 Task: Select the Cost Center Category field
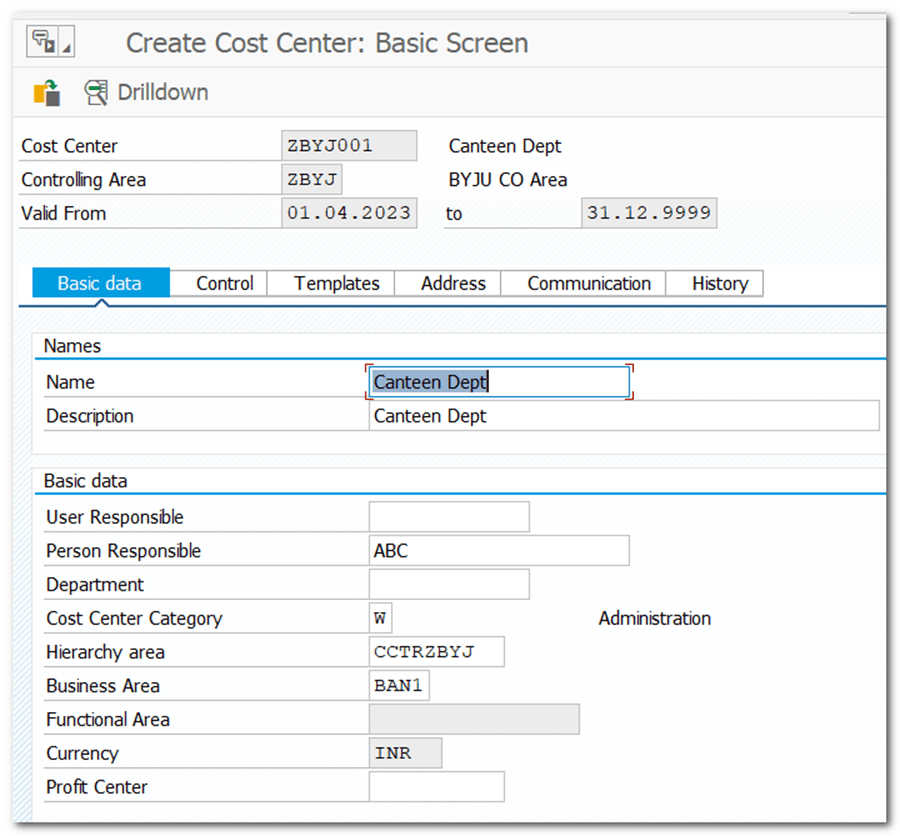(381, 618)
